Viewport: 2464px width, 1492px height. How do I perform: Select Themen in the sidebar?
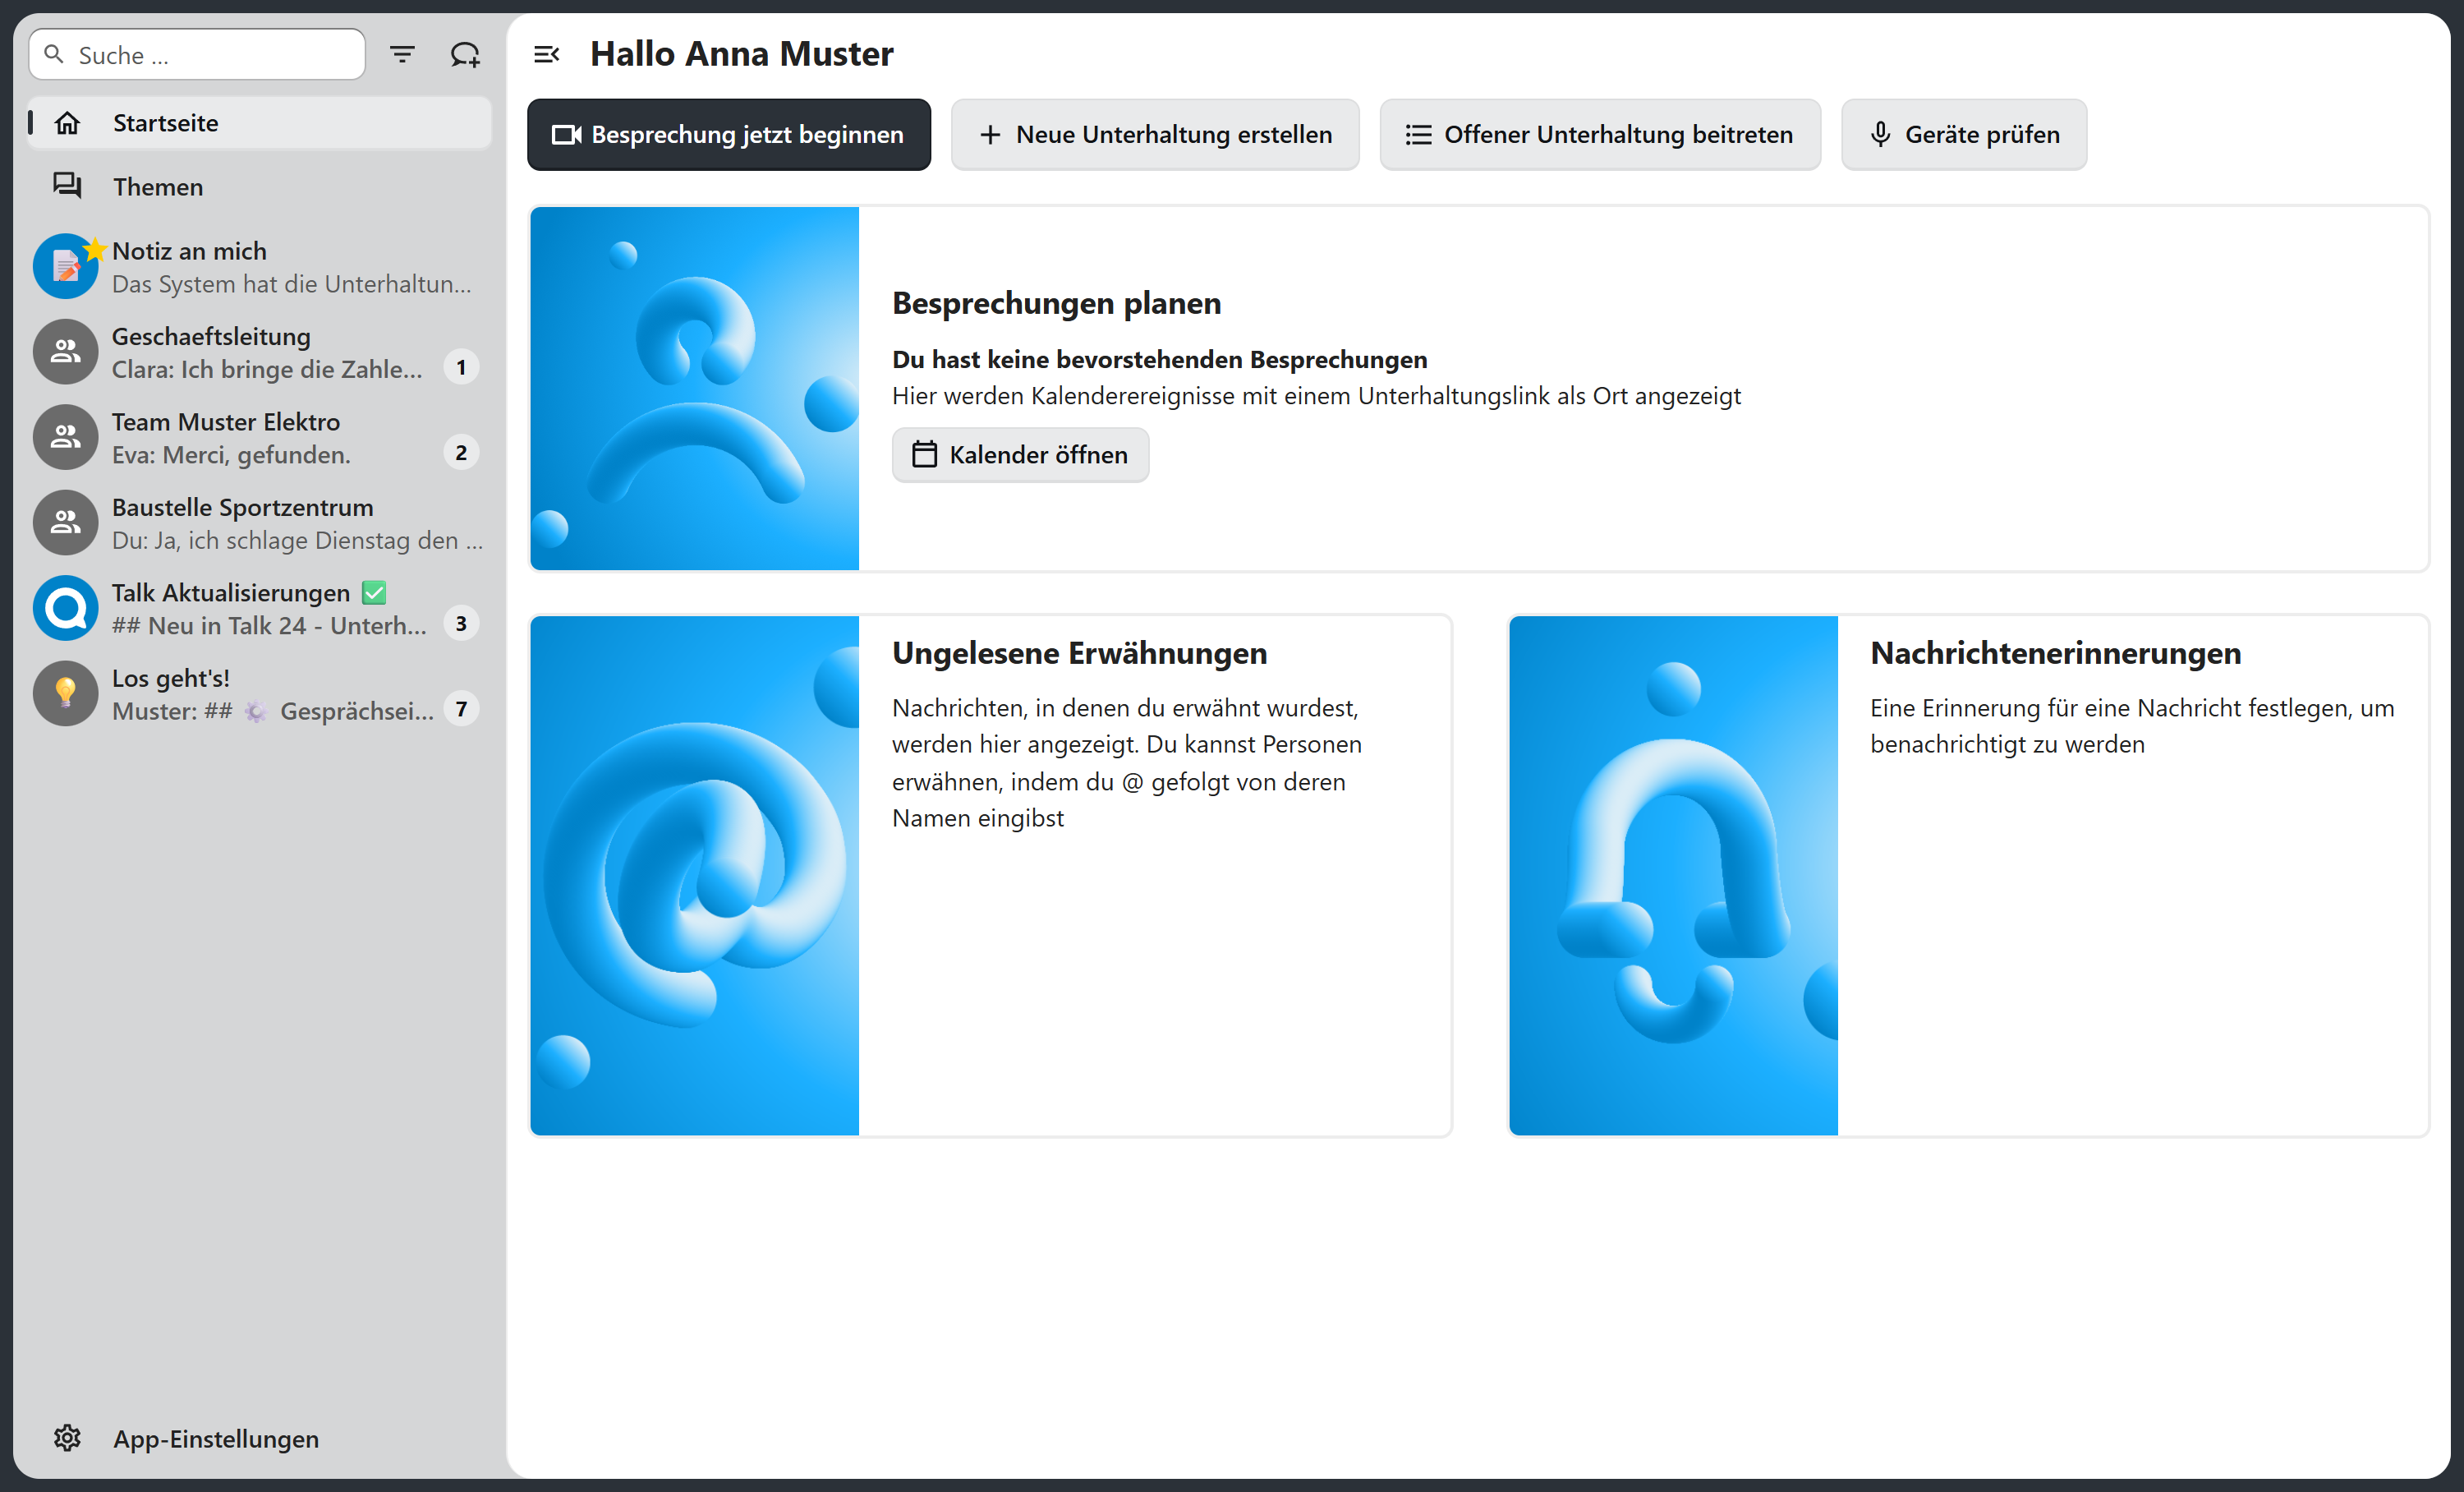[x=260, y=187]
